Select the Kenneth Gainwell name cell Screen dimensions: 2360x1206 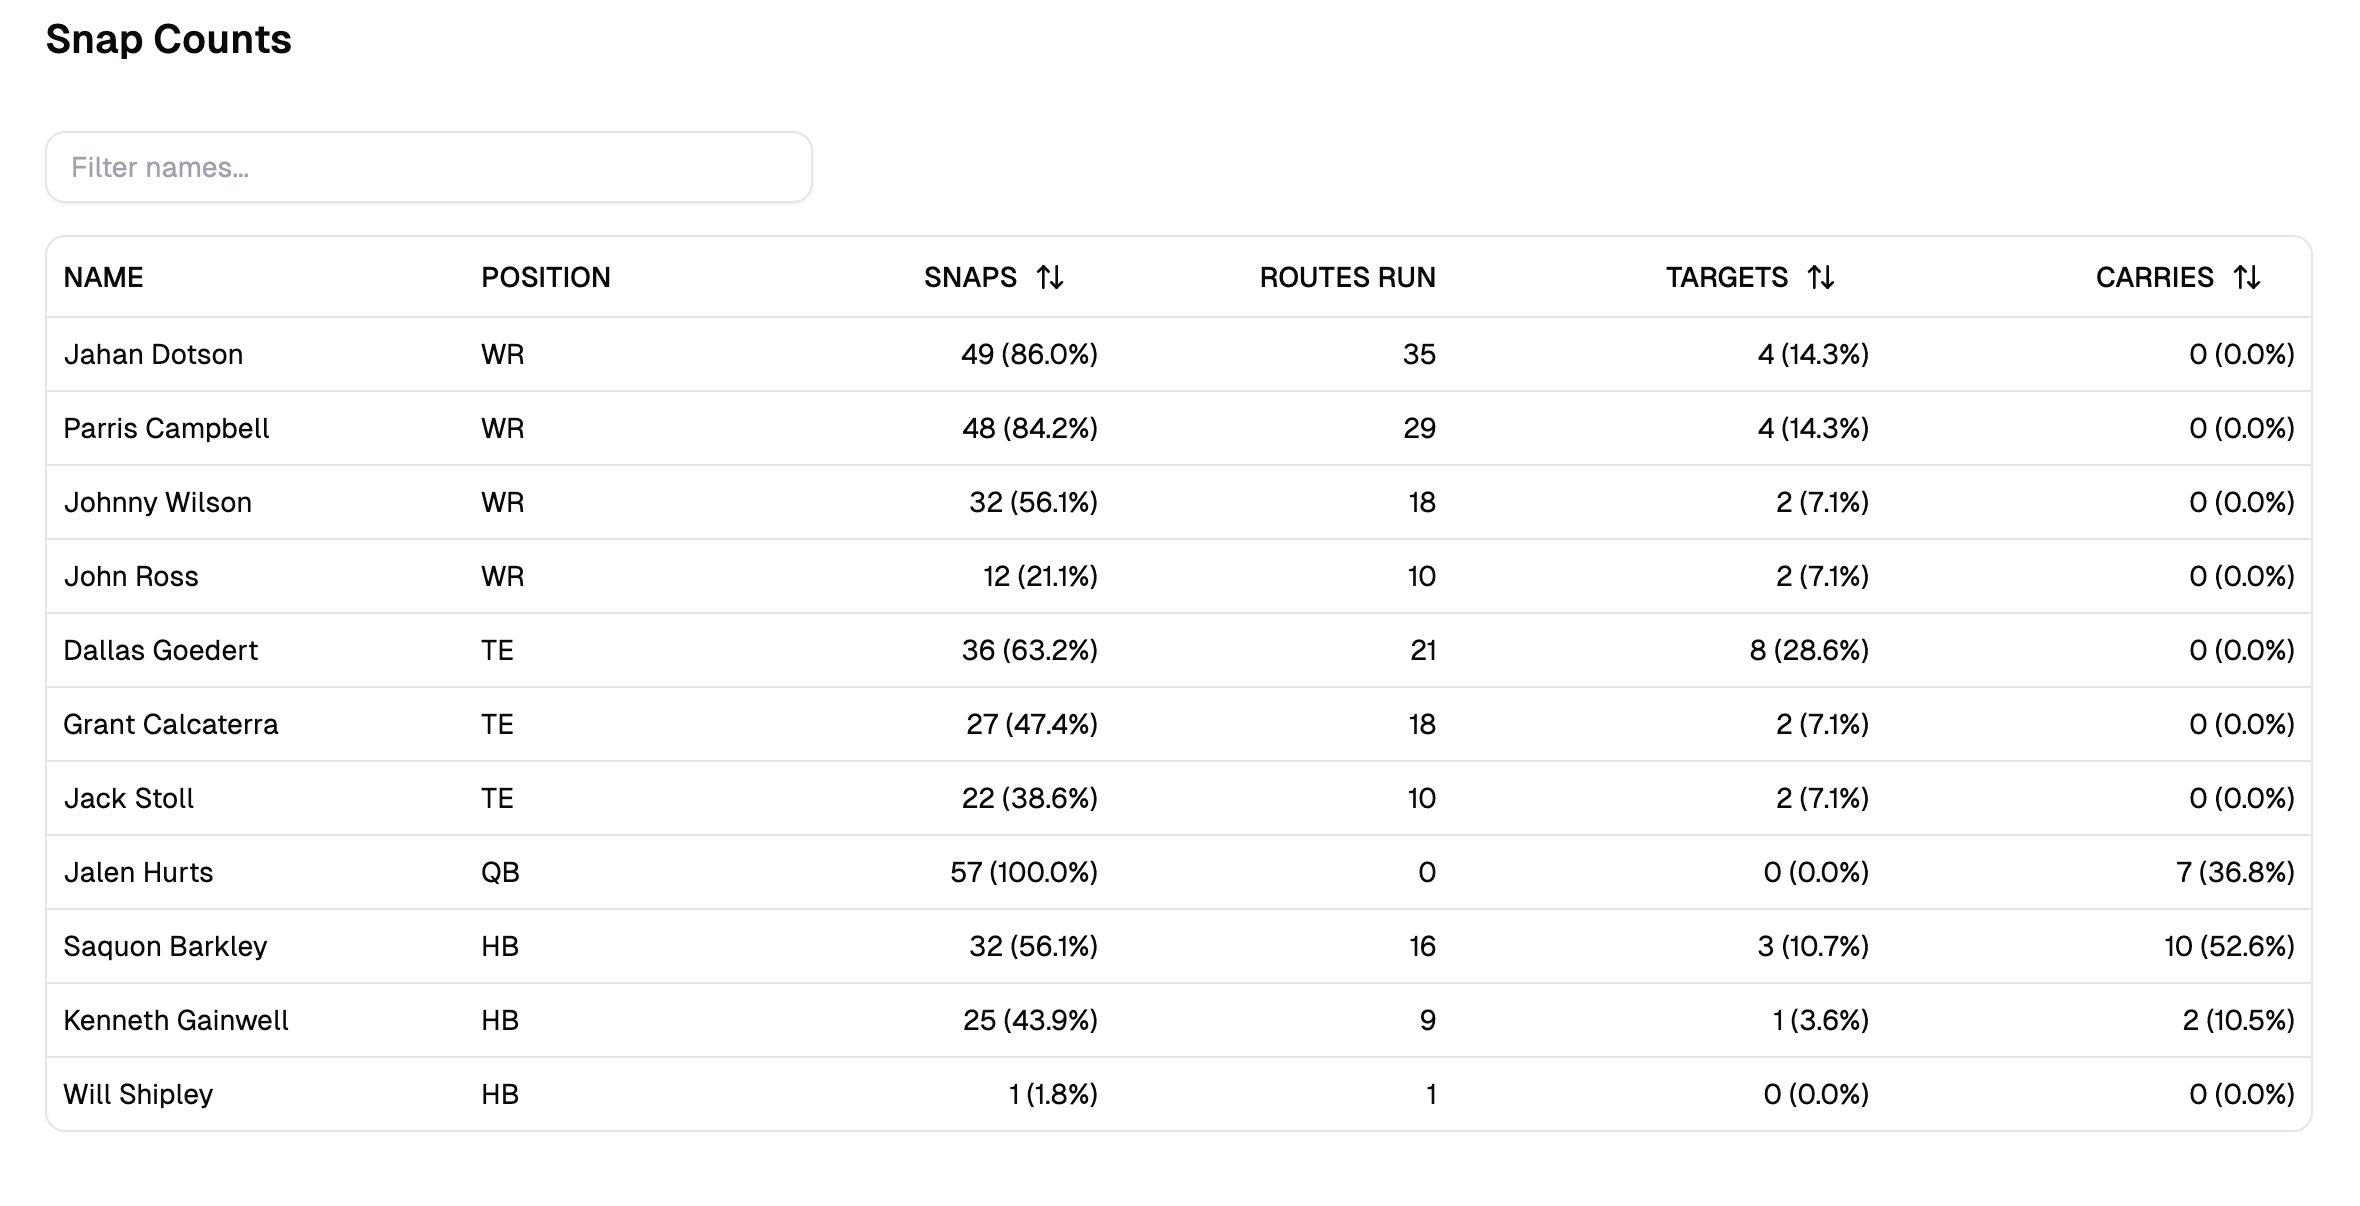point(176,1020)
